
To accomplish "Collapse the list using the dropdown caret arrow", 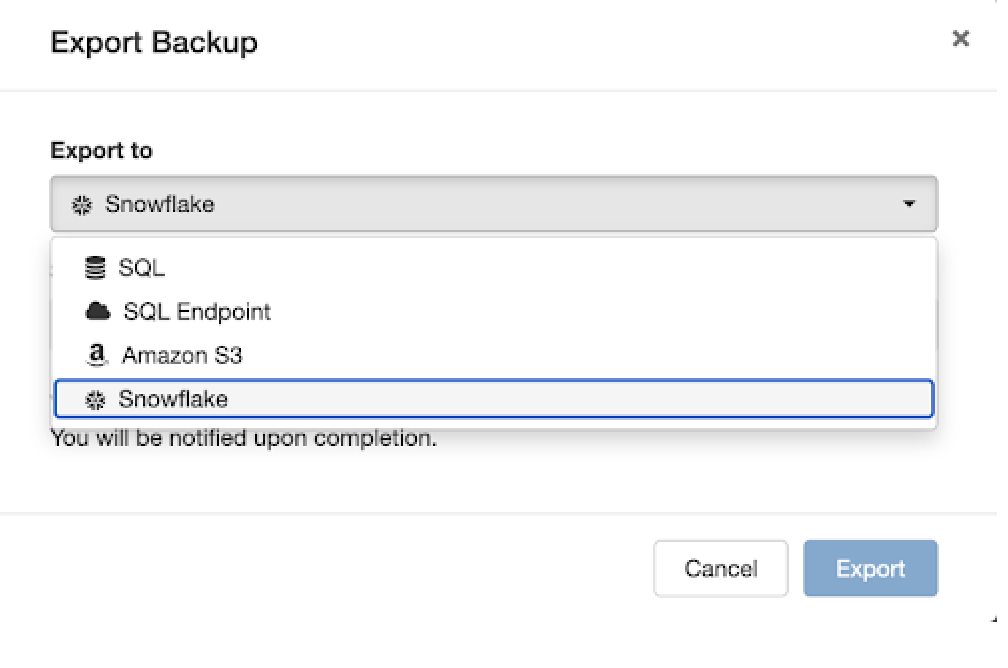I will coord(909,205).
